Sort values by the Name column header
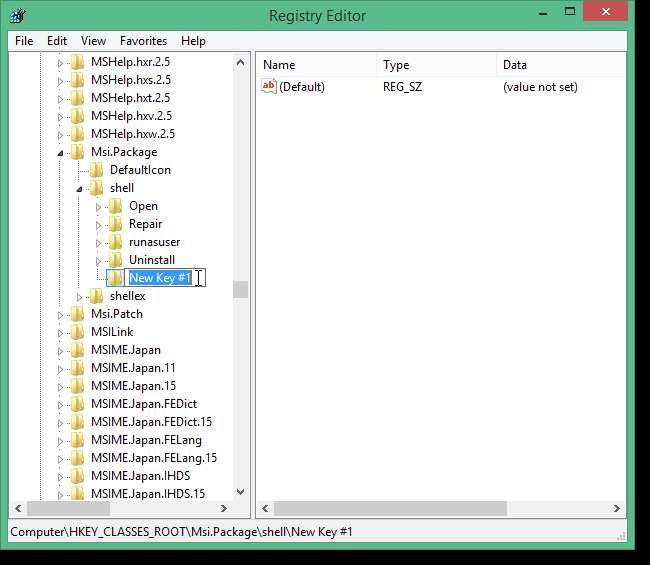 pos(316,65)
